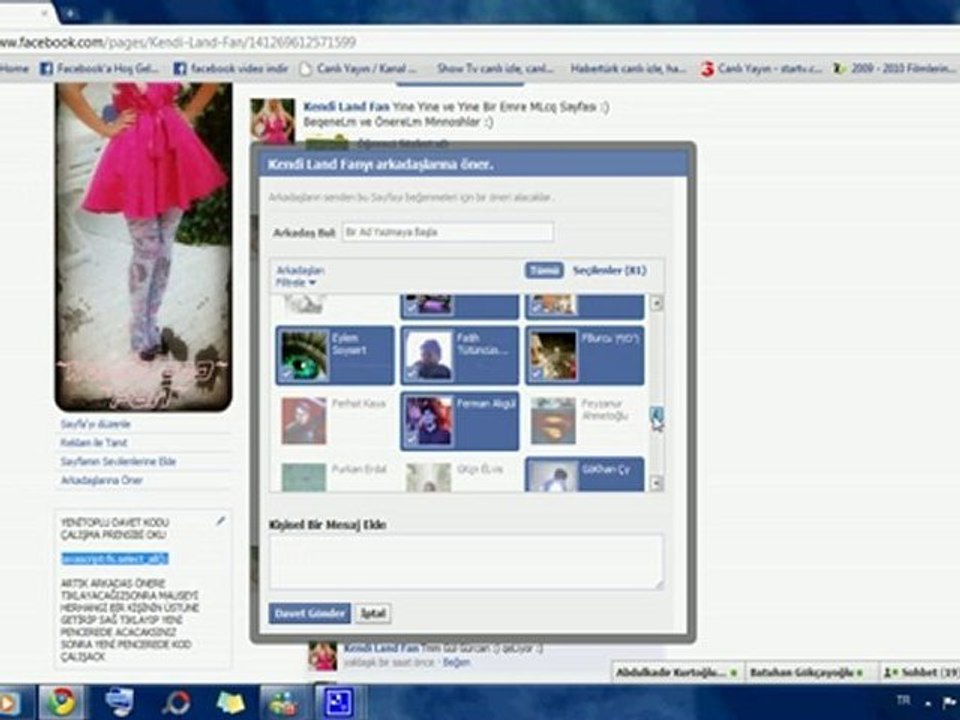
Task: Open the Facebook'a Hoş Gel... bookmark
Action: (99, 69)
